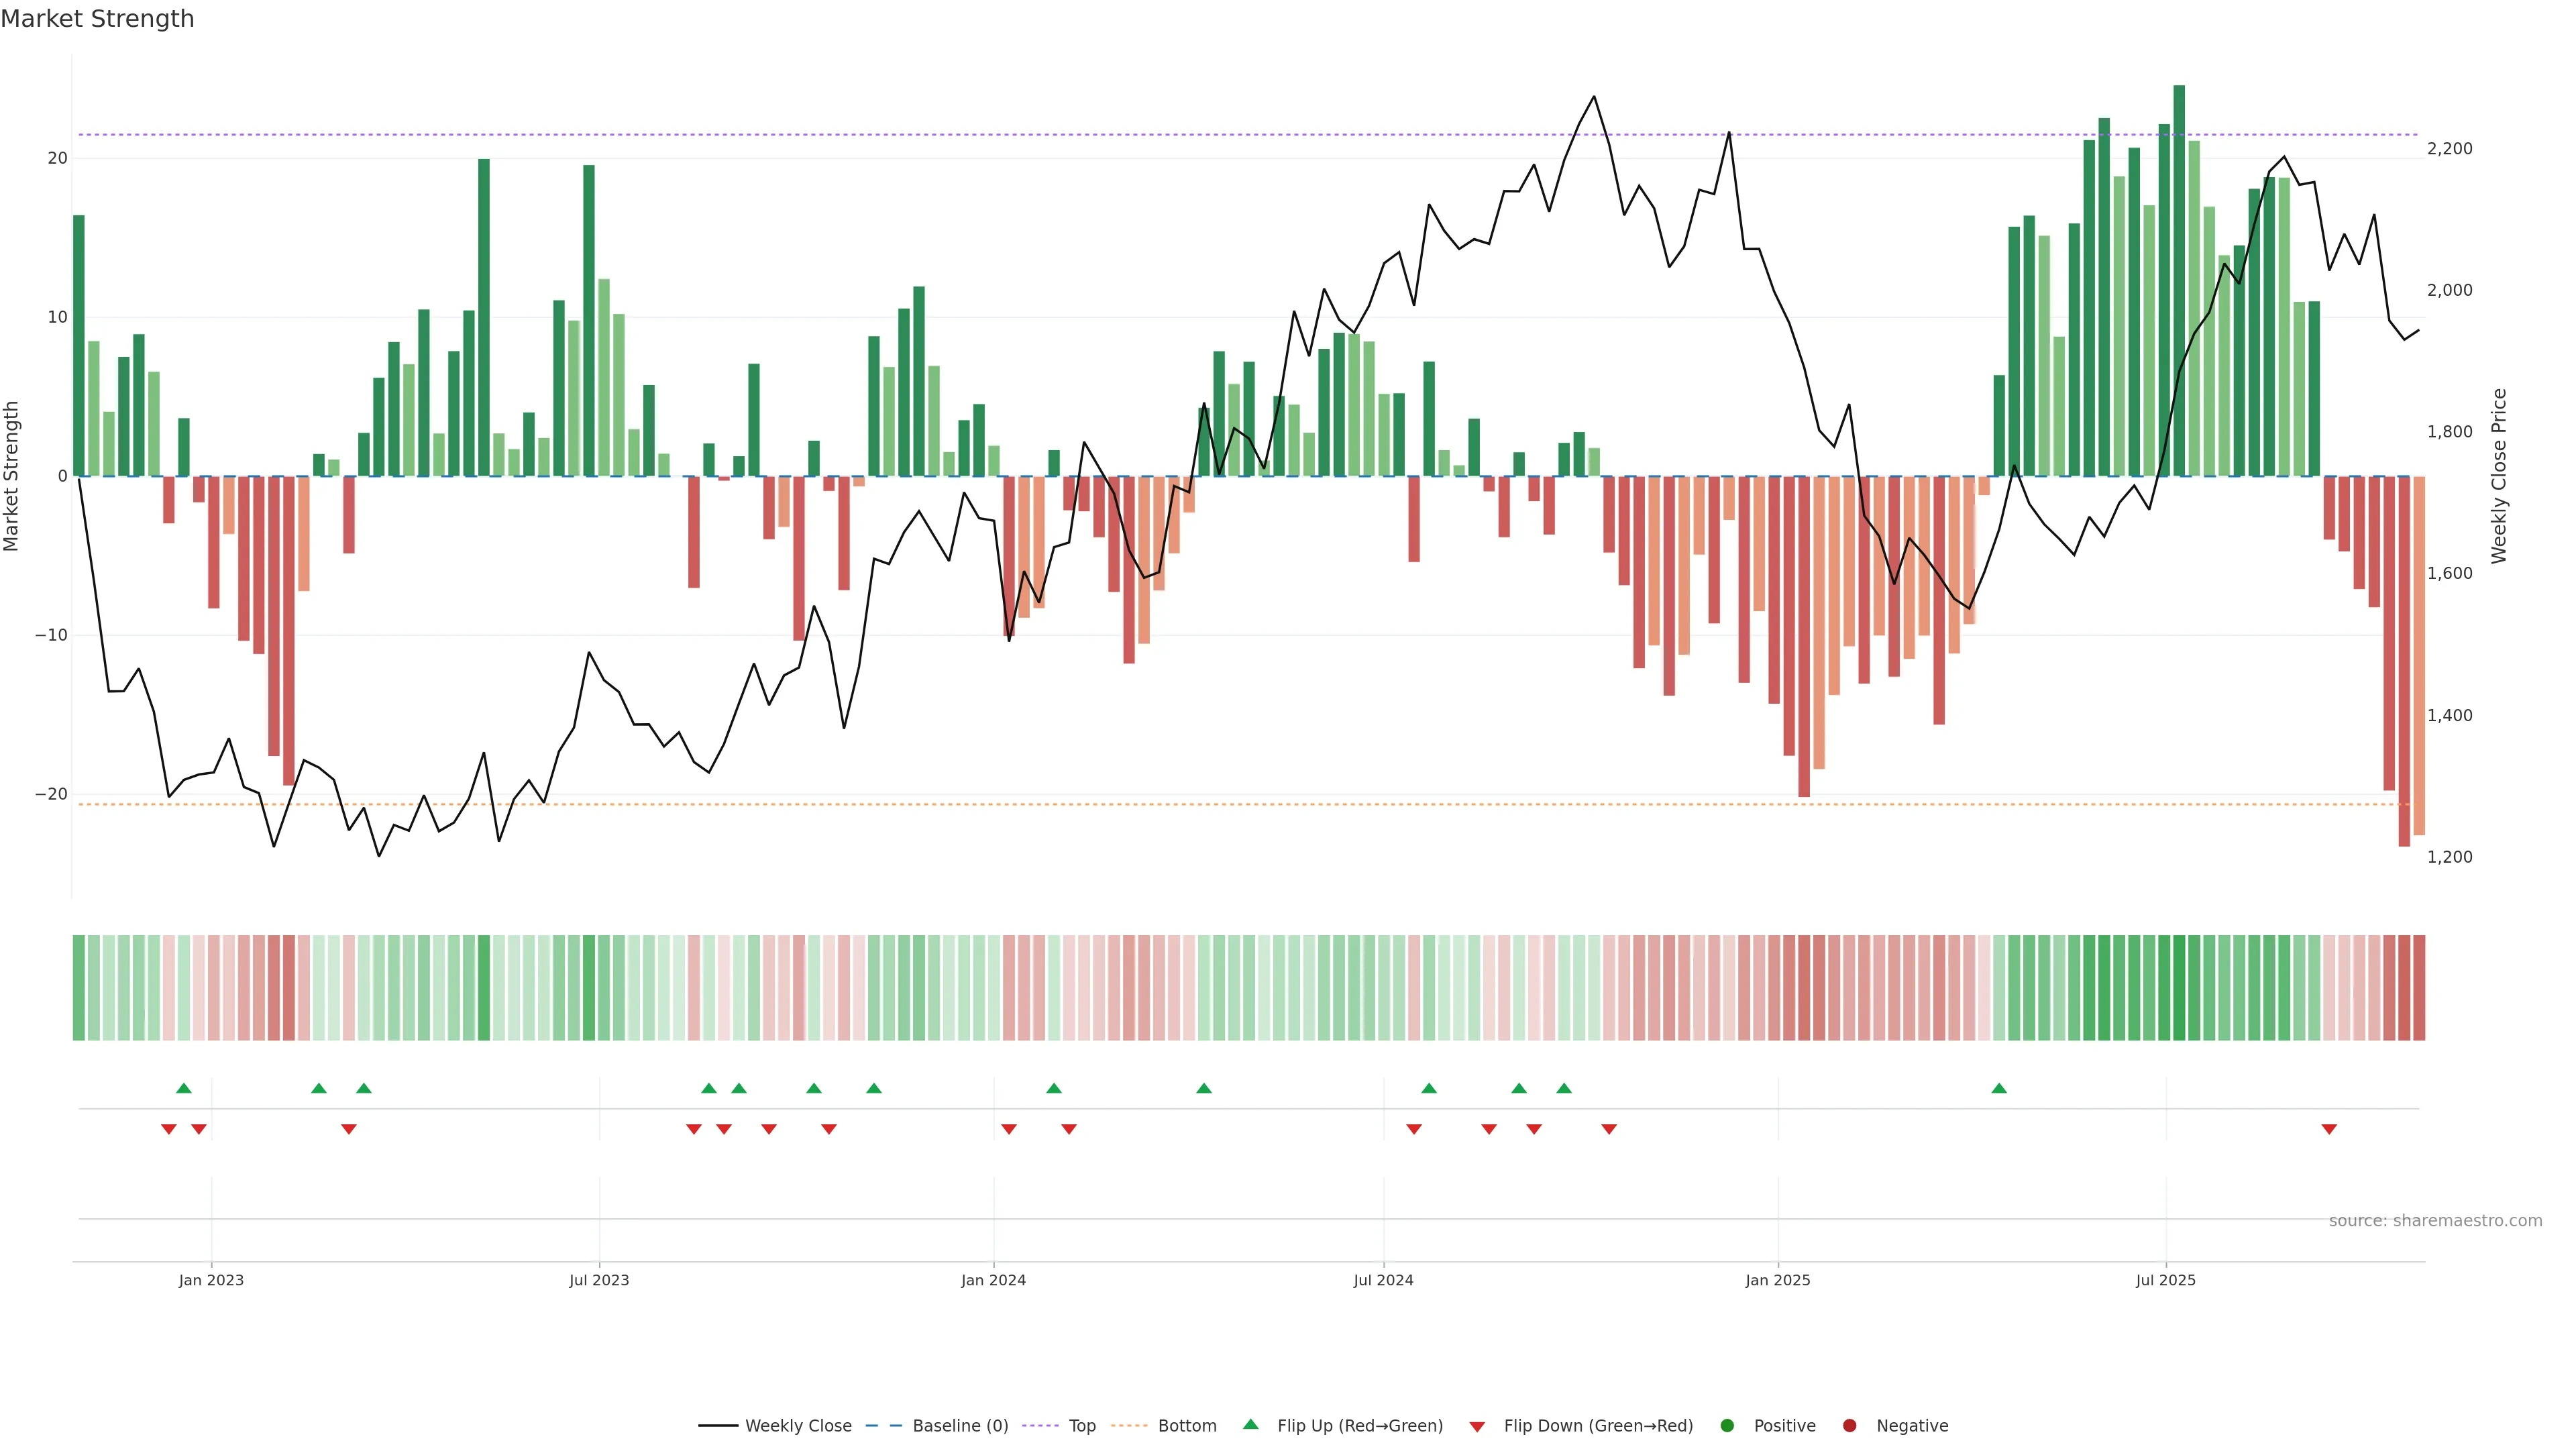Click the last dark red heatmap cell
2576x1449 pixels.
[2419, 988]
